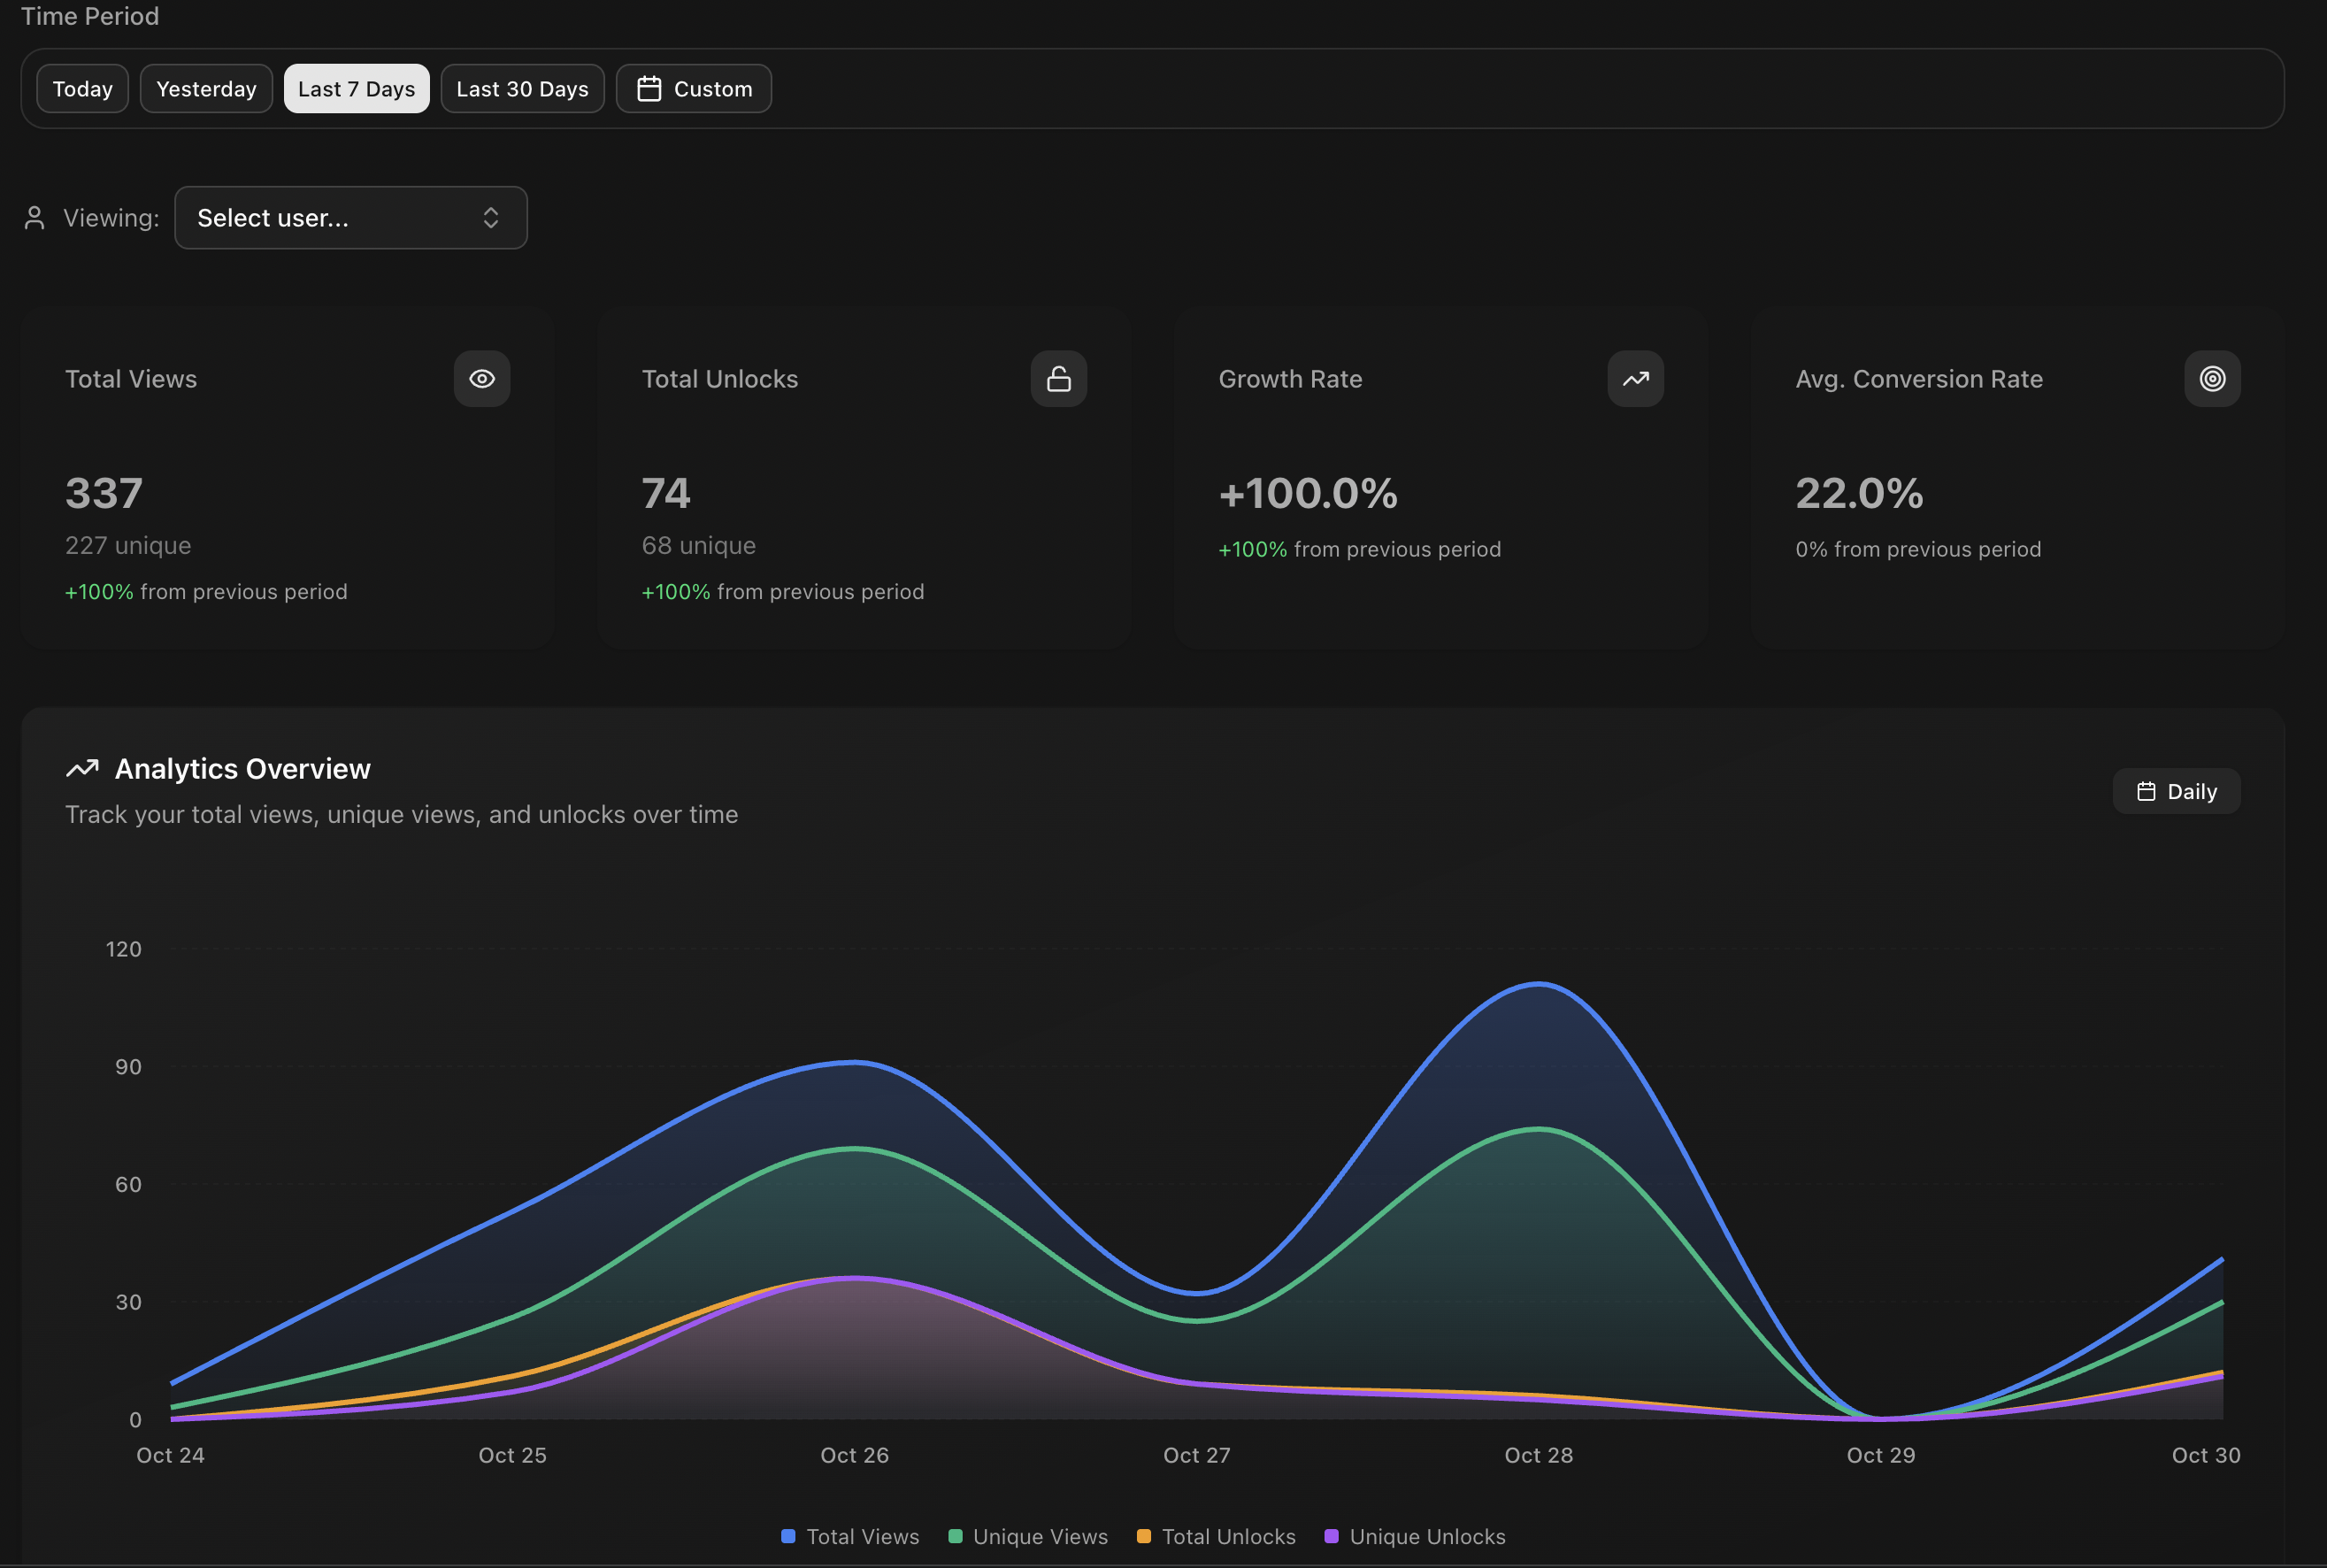The height and width of the screenshot is (1568, 2327).
Task: Click the chevron on the user selector
Action: pos(491,217)
